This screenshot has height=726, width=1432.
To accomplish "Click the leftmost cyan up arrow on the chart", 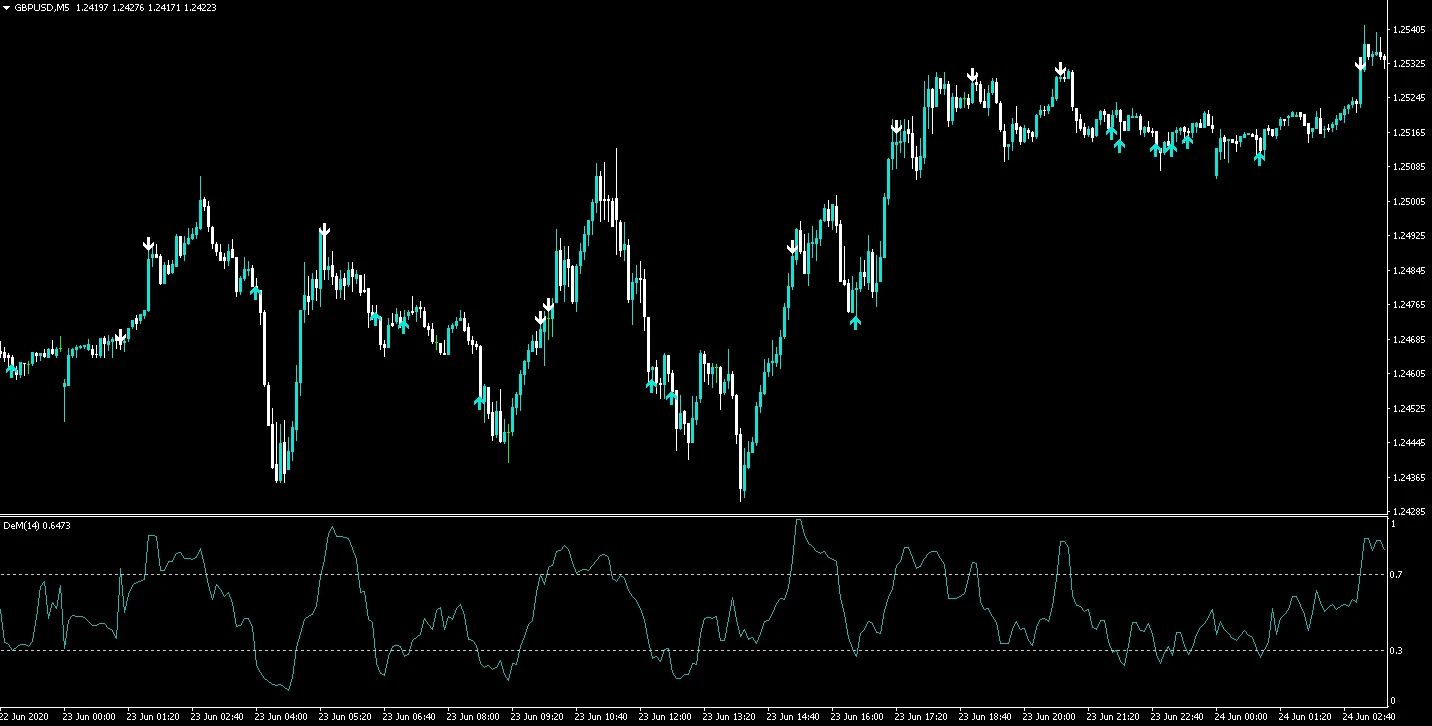I will pyautogui.click(x=12, y=370).
